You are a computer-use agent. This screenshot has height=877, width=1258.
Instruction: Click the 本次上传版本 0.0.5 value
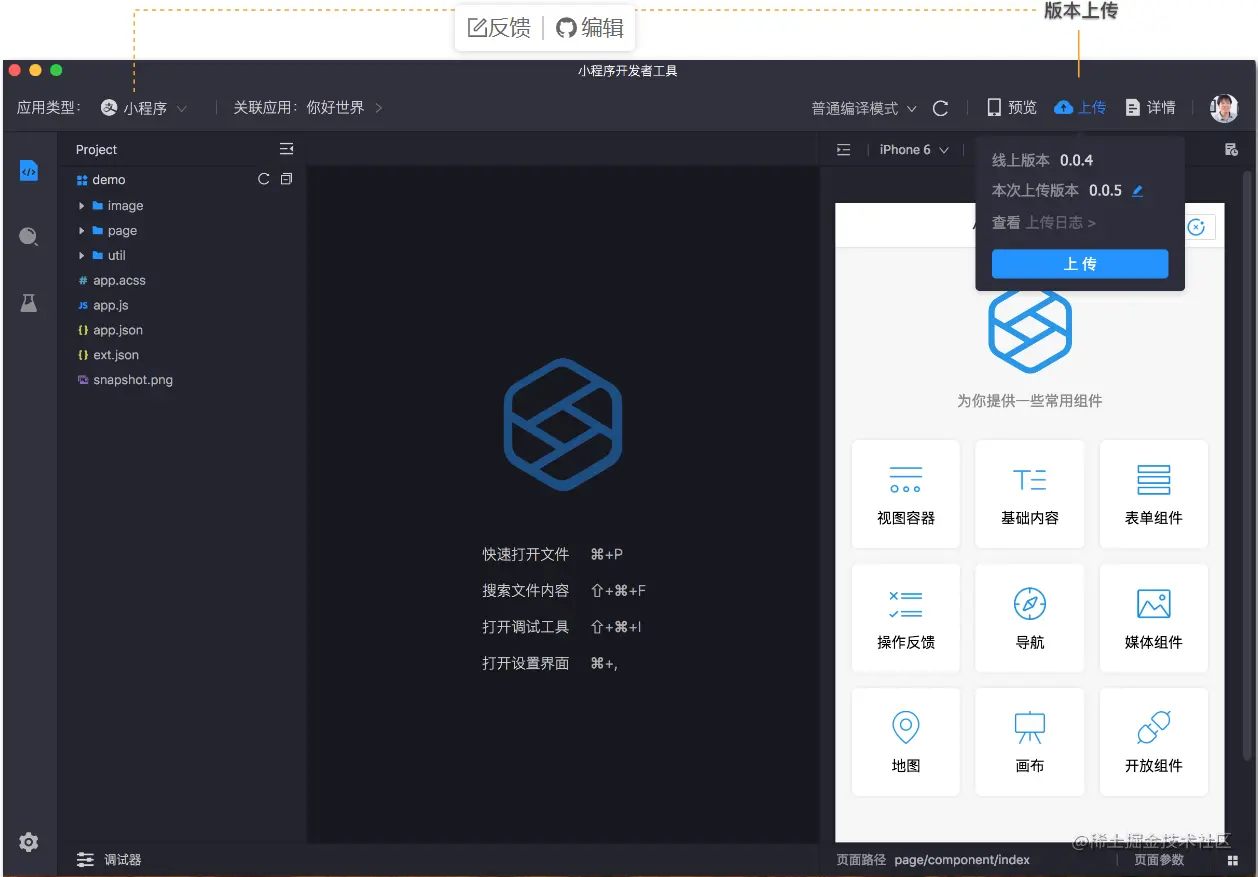[x=1105, y=191]
